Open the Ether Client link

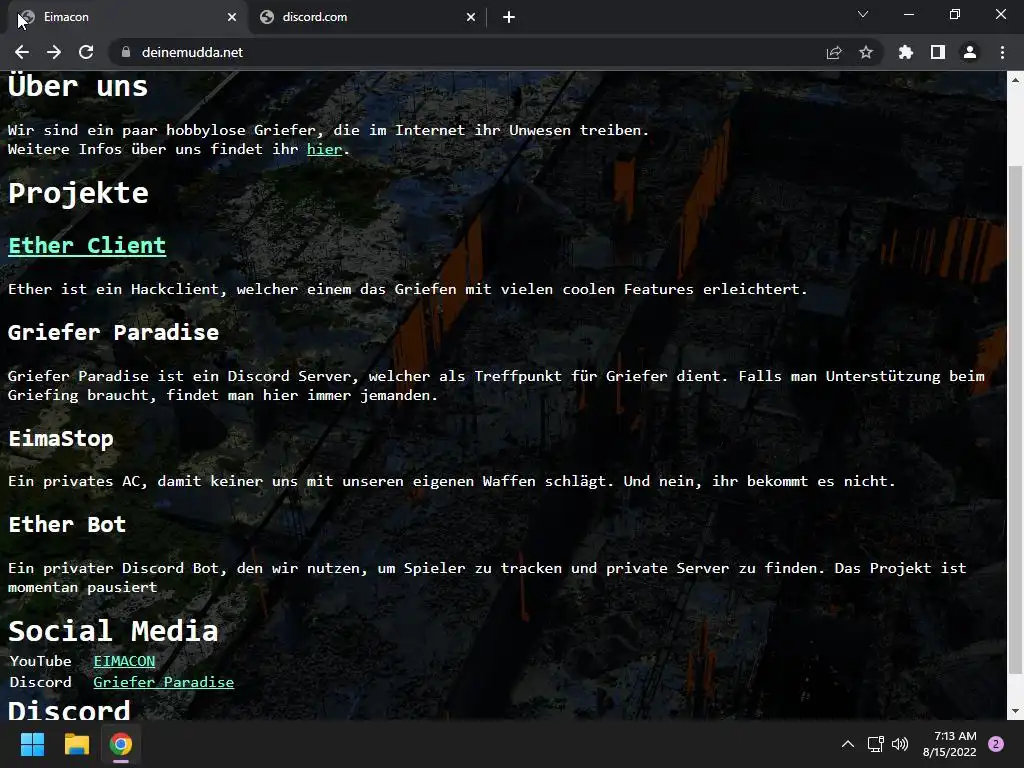(x=87, y=246)
